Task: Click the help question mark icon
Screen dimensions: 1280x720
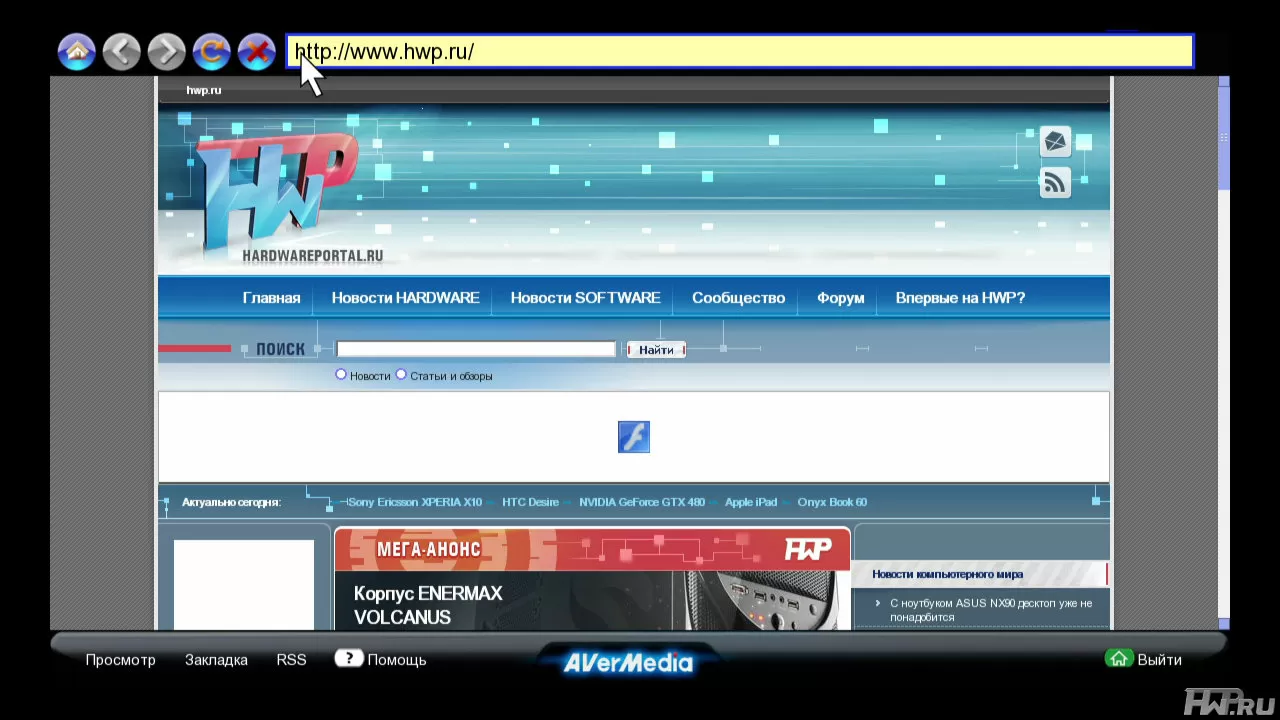Action: (x=348, y=658)
